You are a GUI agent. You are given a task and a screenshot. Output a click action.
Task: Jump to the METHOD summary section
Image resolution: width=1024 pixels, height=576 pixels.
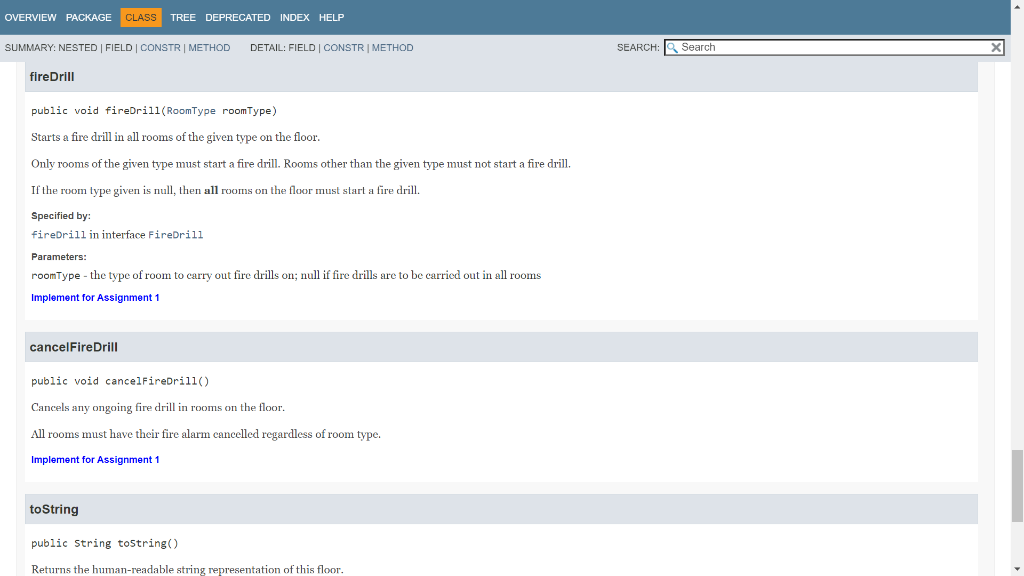click(x=209, y=47)
